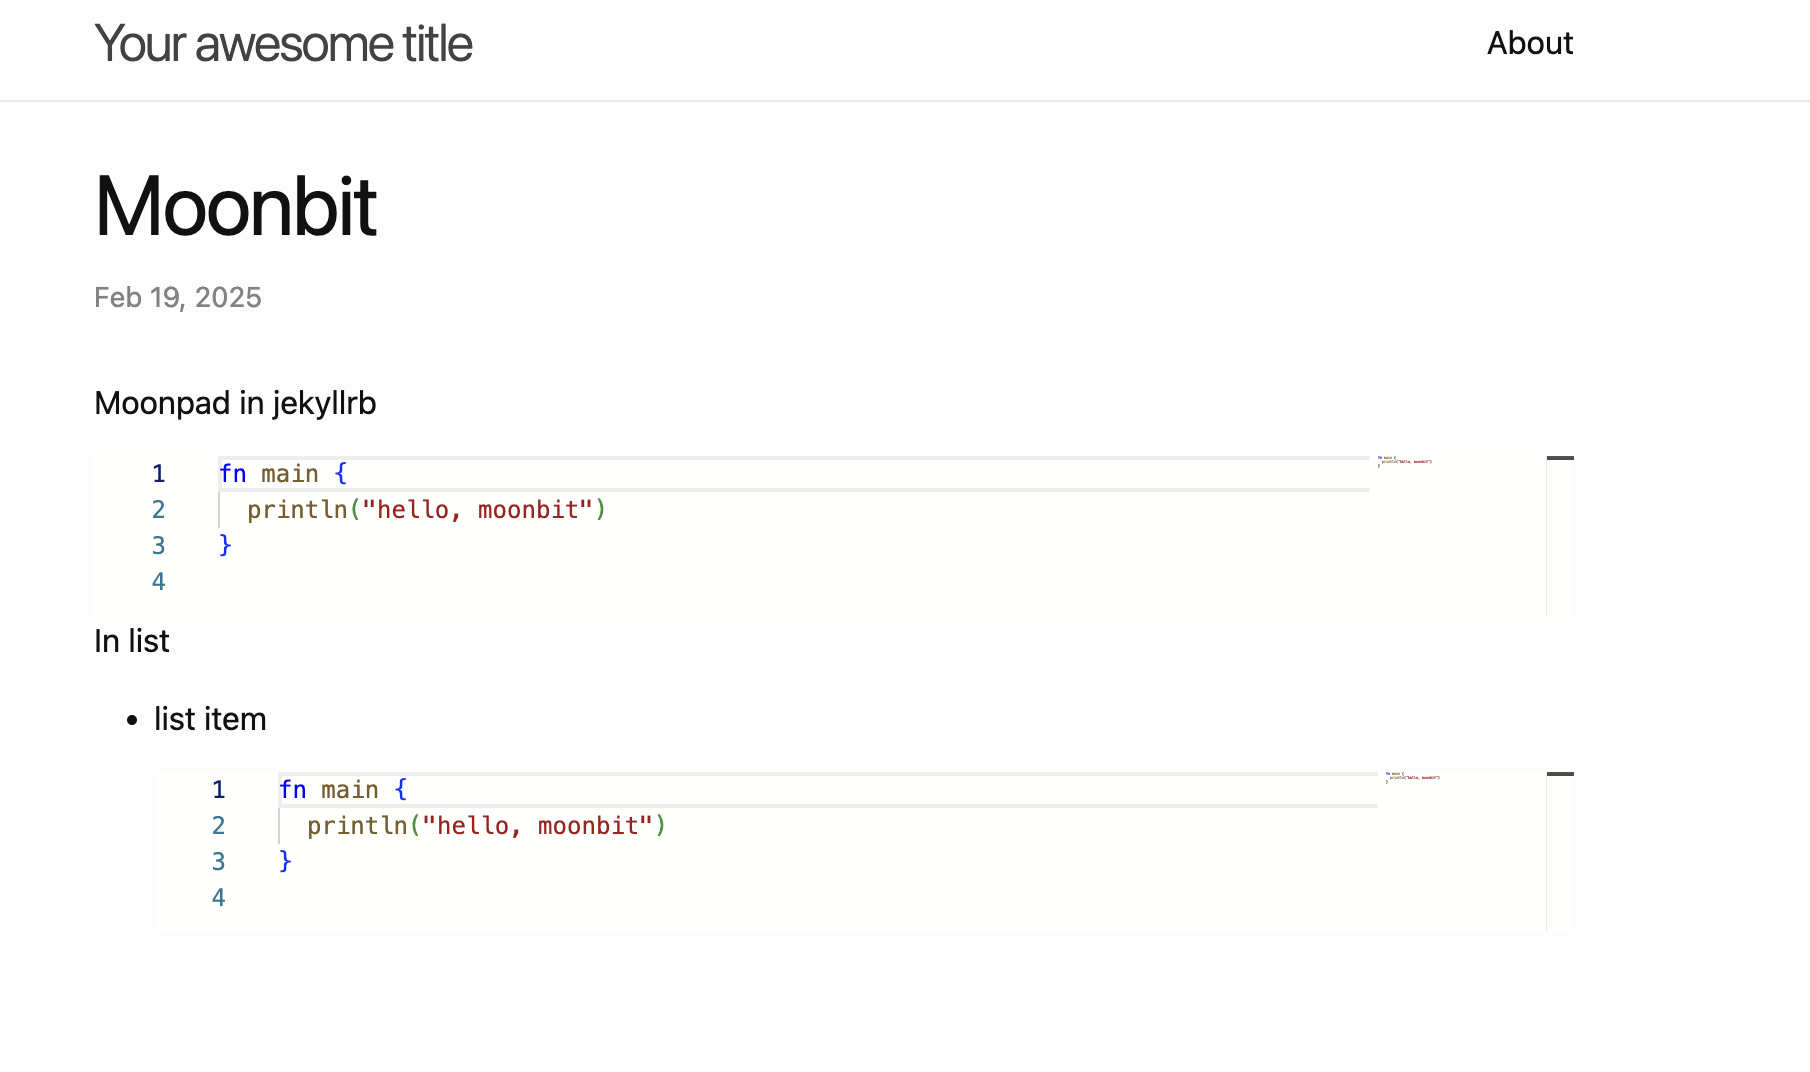Click the second editor's vertical scrollbar
1810x1072 pixels.
(x=1560, y=852)
